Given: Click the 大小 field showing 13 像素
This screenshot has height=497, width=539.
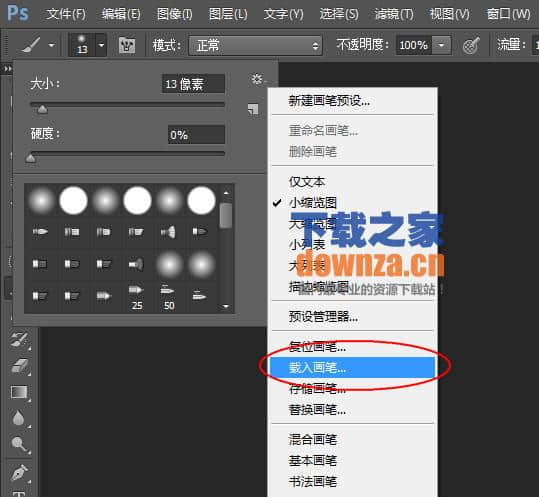Looking at the screenshot, I should coord(193,84).
